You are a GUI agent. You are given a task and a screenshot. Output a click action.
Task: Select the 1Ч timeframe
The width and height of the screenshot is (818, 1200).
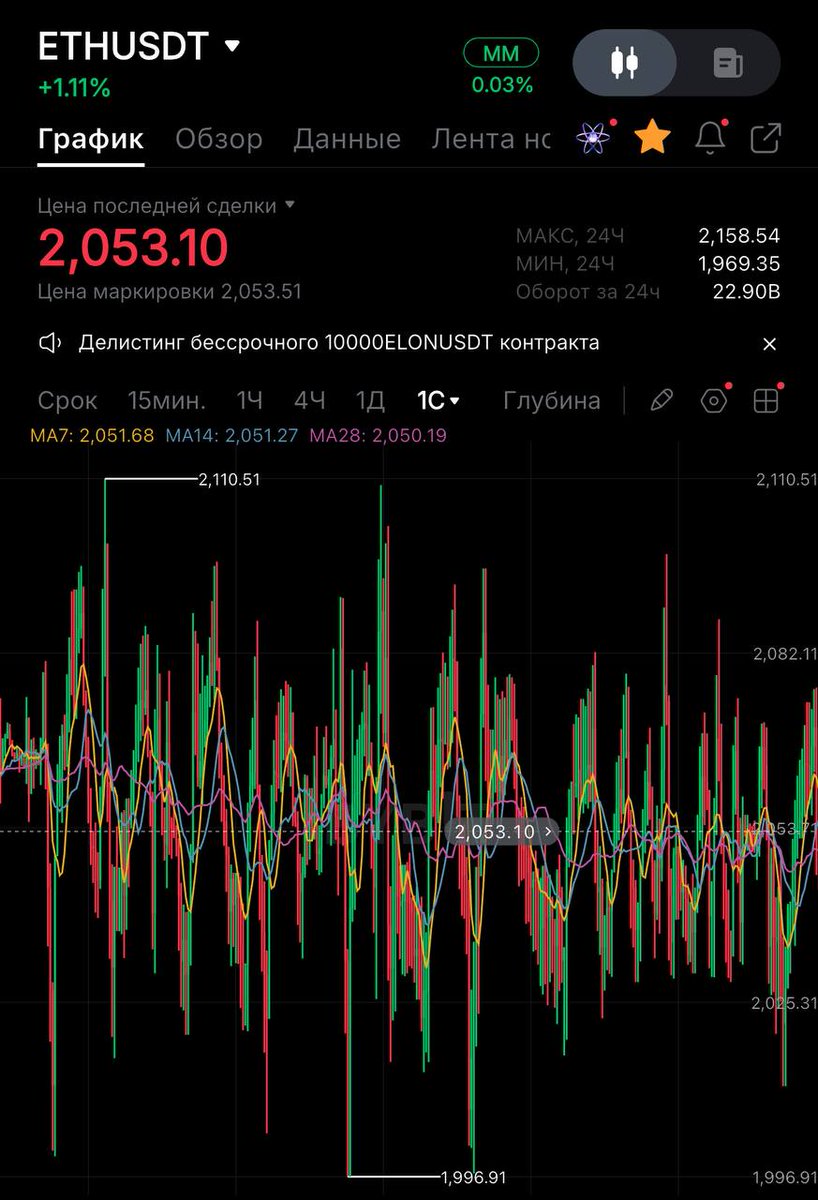click(x=250, y=401)
